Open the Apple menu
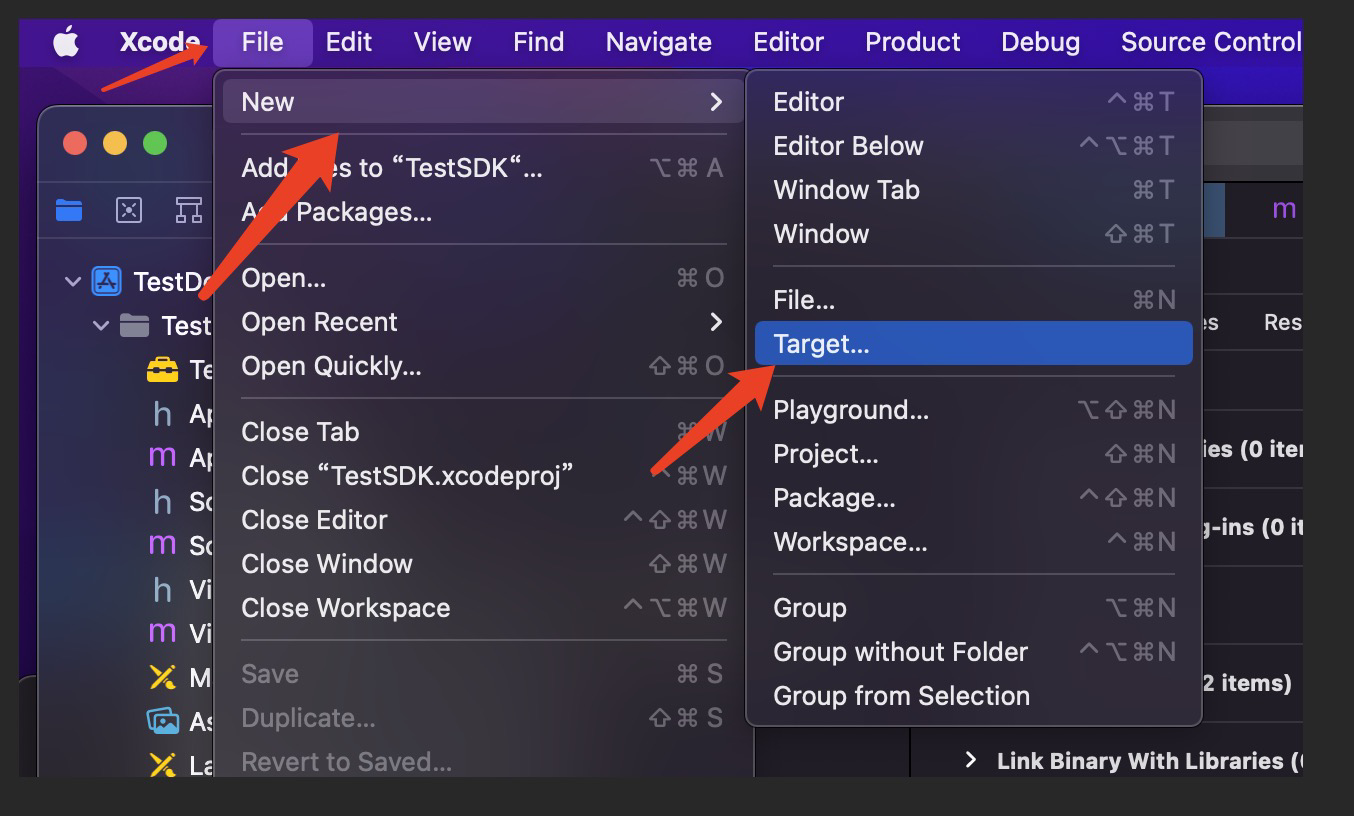This screenshot has height=816, width=1354. tap(66, 42)
